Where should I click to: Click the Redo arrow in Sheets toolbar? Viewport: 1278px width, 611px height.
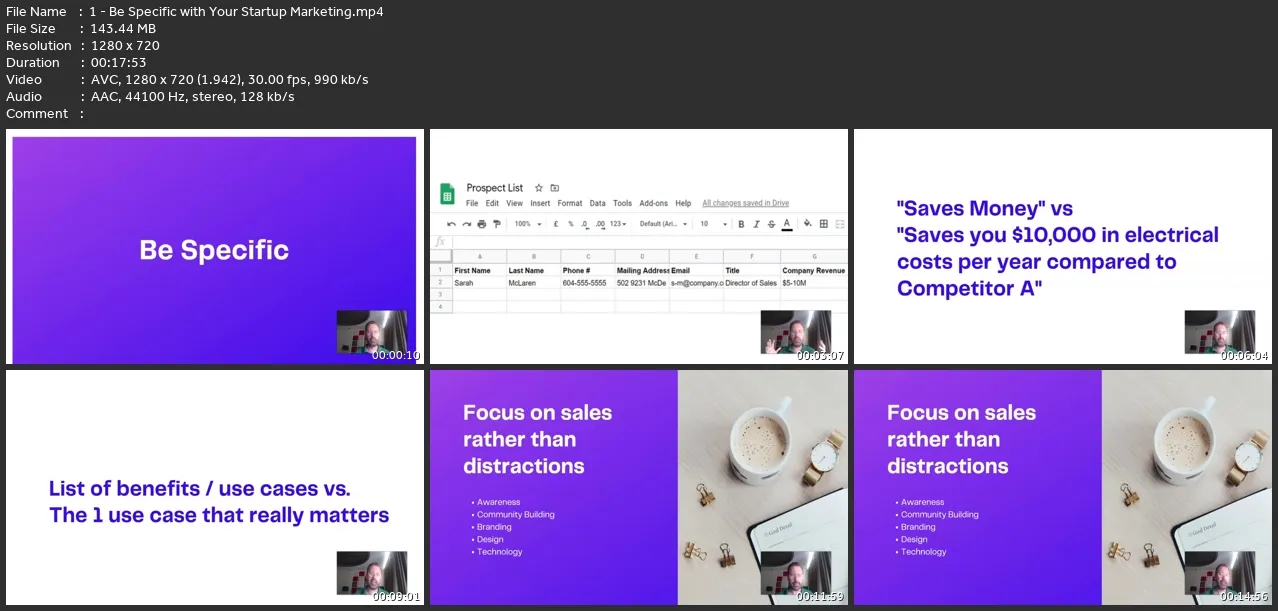tap(466, 224)
